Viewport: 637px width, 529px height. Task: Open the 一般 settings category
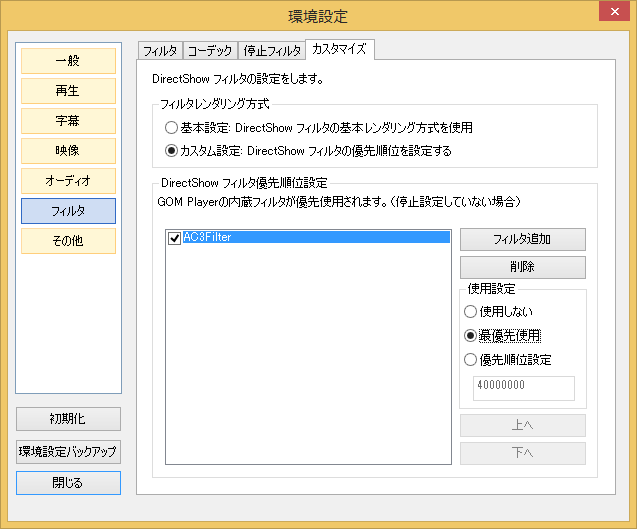click(x=68, y=61)
